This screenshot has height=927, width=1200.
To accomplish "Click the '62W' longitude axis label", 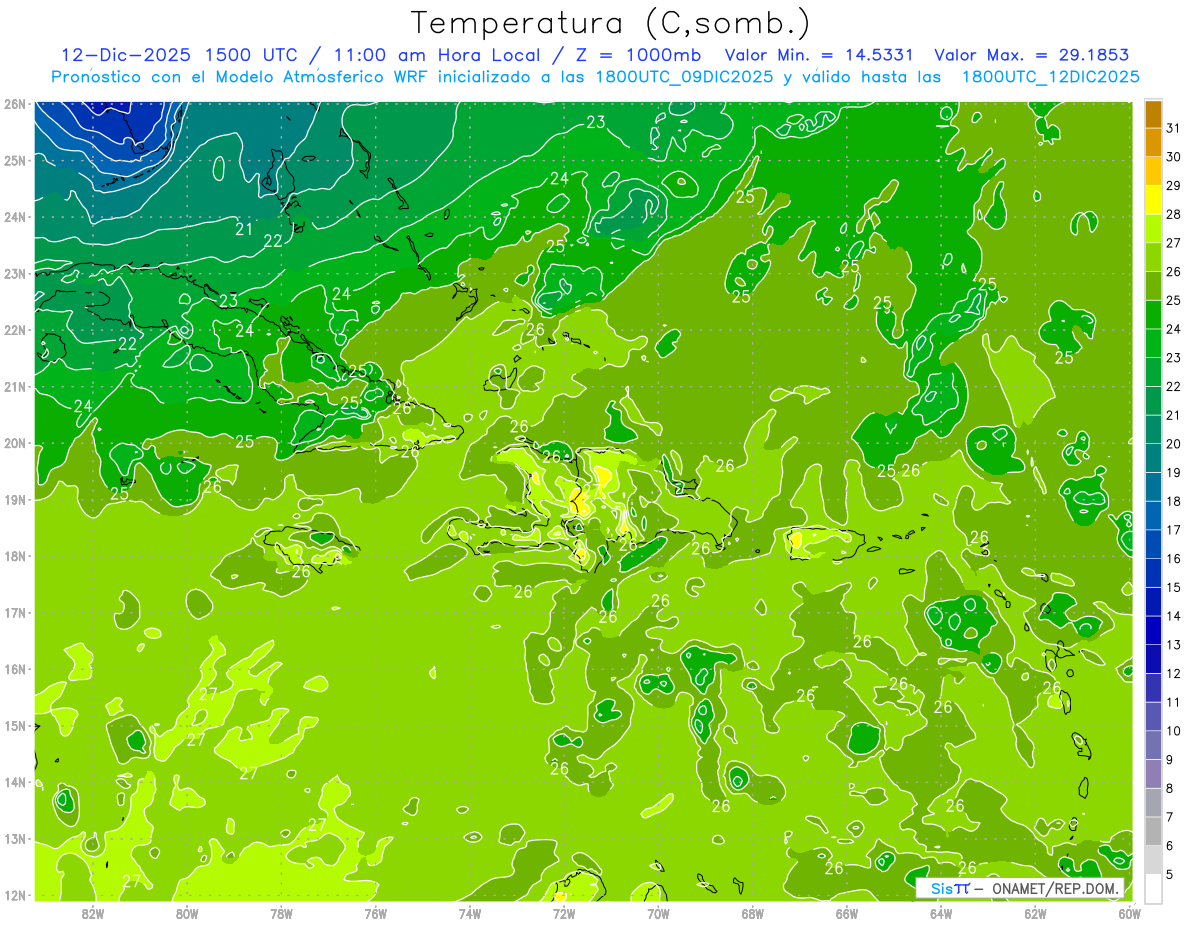I will tap(1036, 912).
